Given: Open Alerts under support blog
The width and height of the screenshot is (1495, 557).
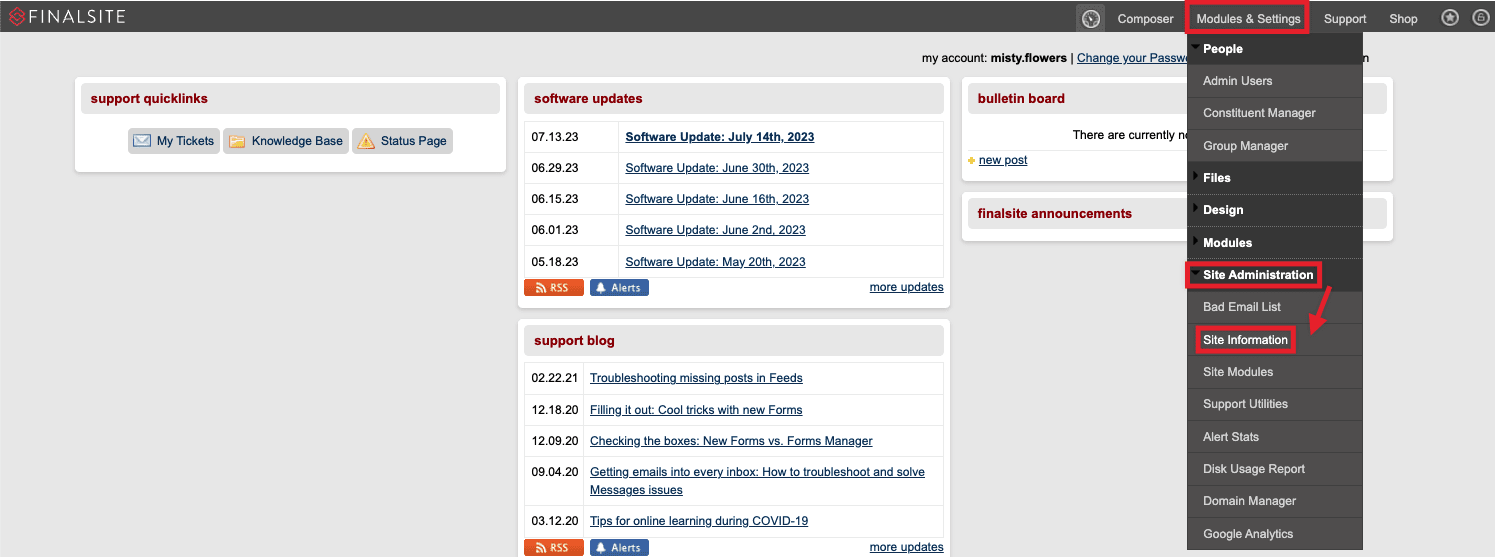Looking at the screenshot, I should pos(619,547).
